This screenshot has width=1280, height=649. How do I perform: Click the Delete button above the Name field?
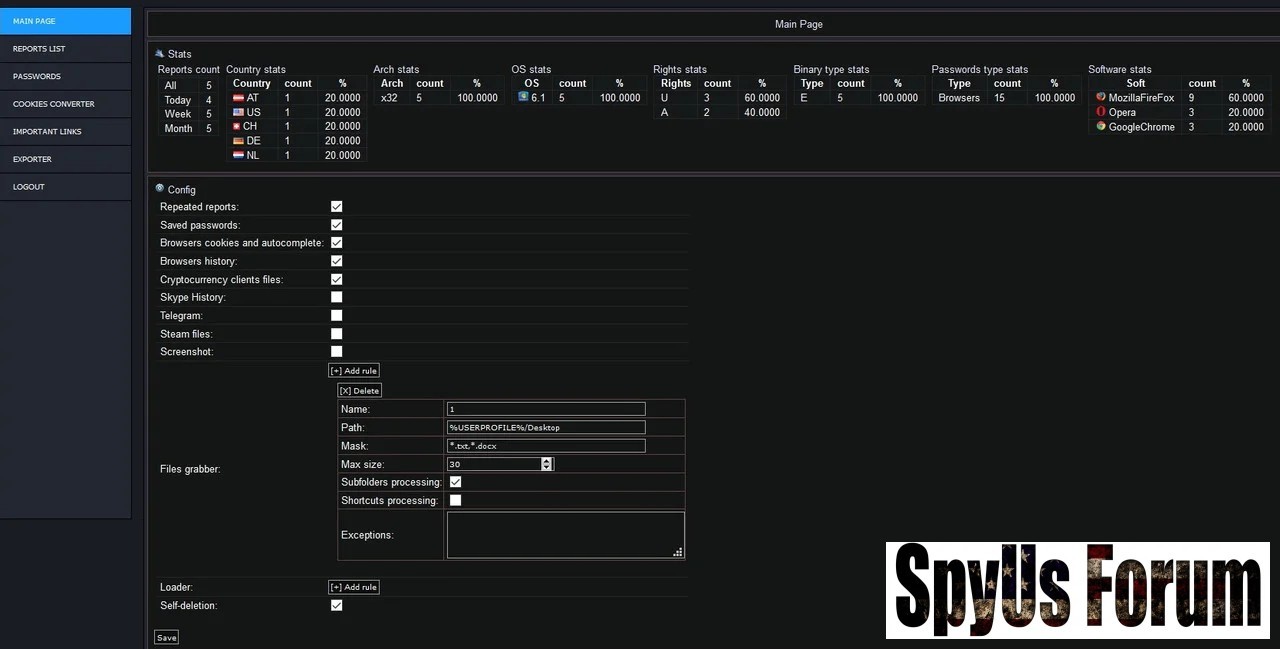pos(359,391)
